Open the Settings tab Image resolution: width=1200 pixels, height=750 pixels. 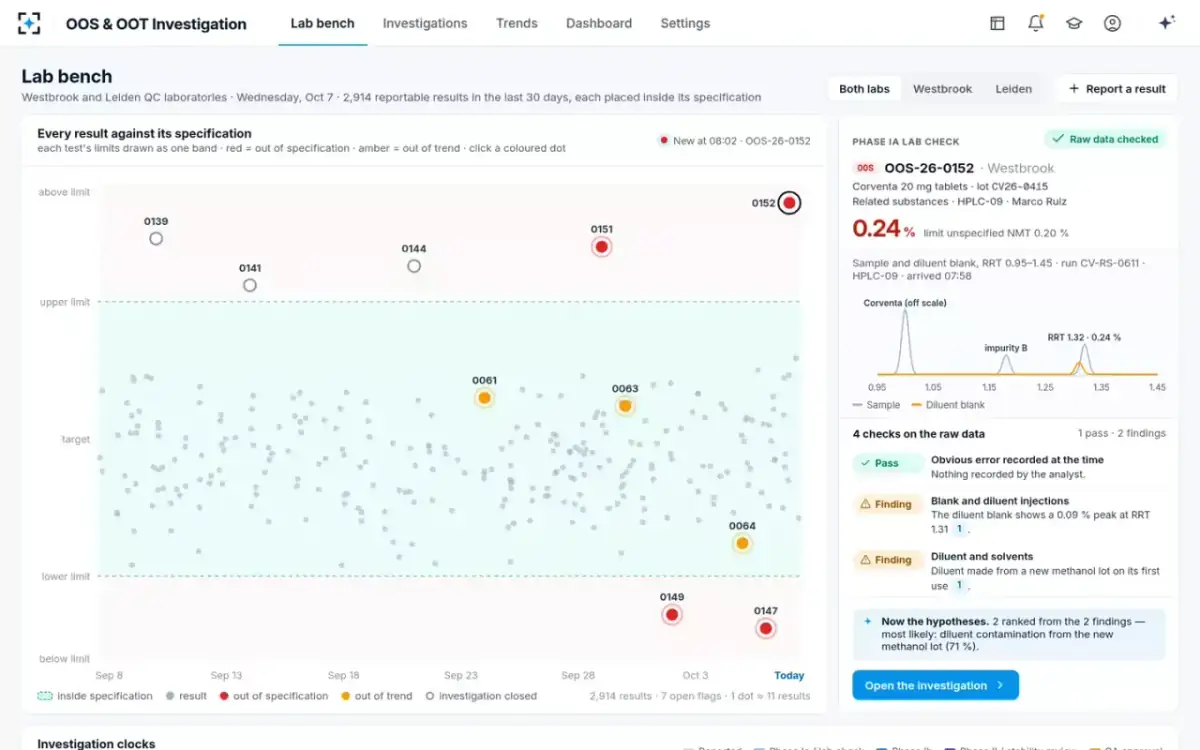click(685, 23)
